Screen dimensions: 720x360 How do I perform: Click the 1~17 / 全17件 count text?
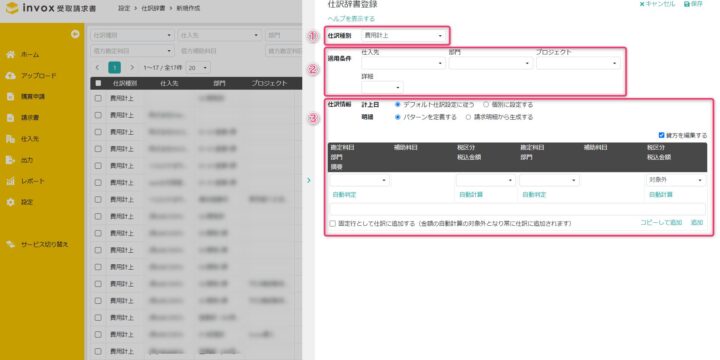point(163,68)
